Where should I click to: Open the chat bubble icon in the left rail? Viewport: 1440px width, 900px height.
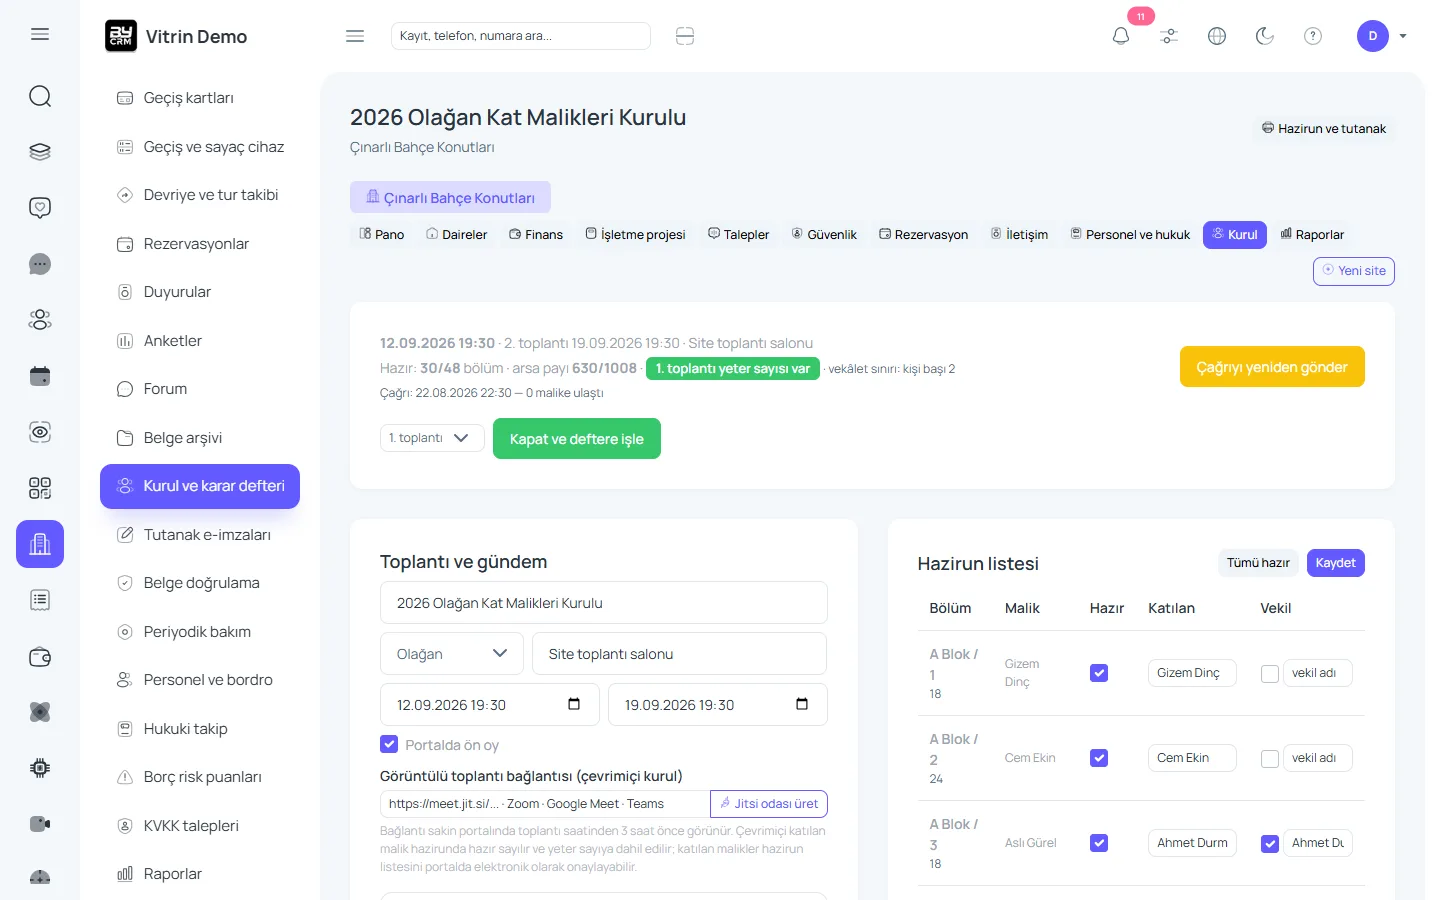coord(40,264)
